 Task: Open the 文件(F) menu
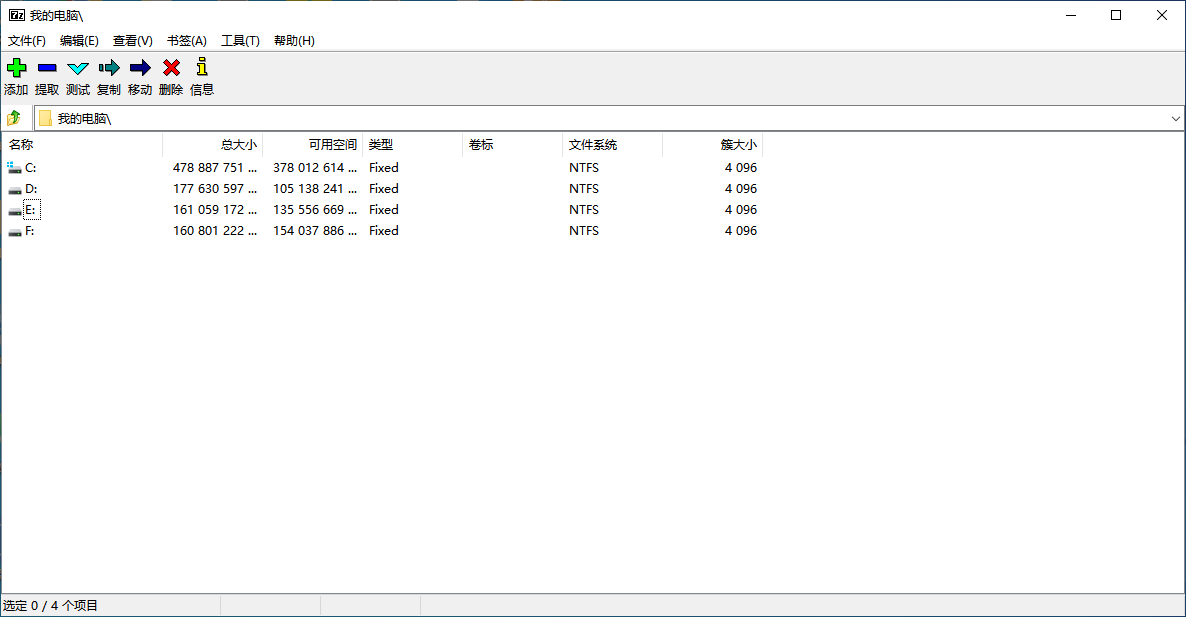[26, 40]
